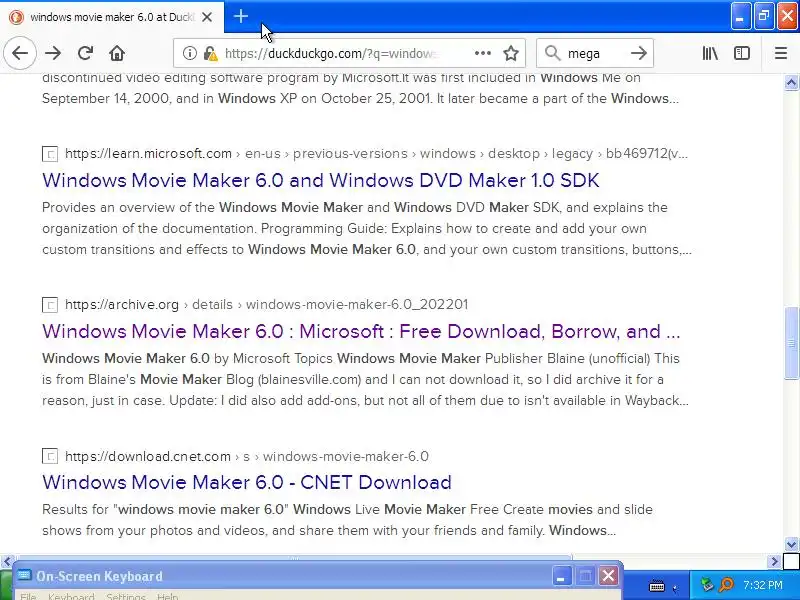
Task: Reload the current page
Action: [x=85, y=53]
